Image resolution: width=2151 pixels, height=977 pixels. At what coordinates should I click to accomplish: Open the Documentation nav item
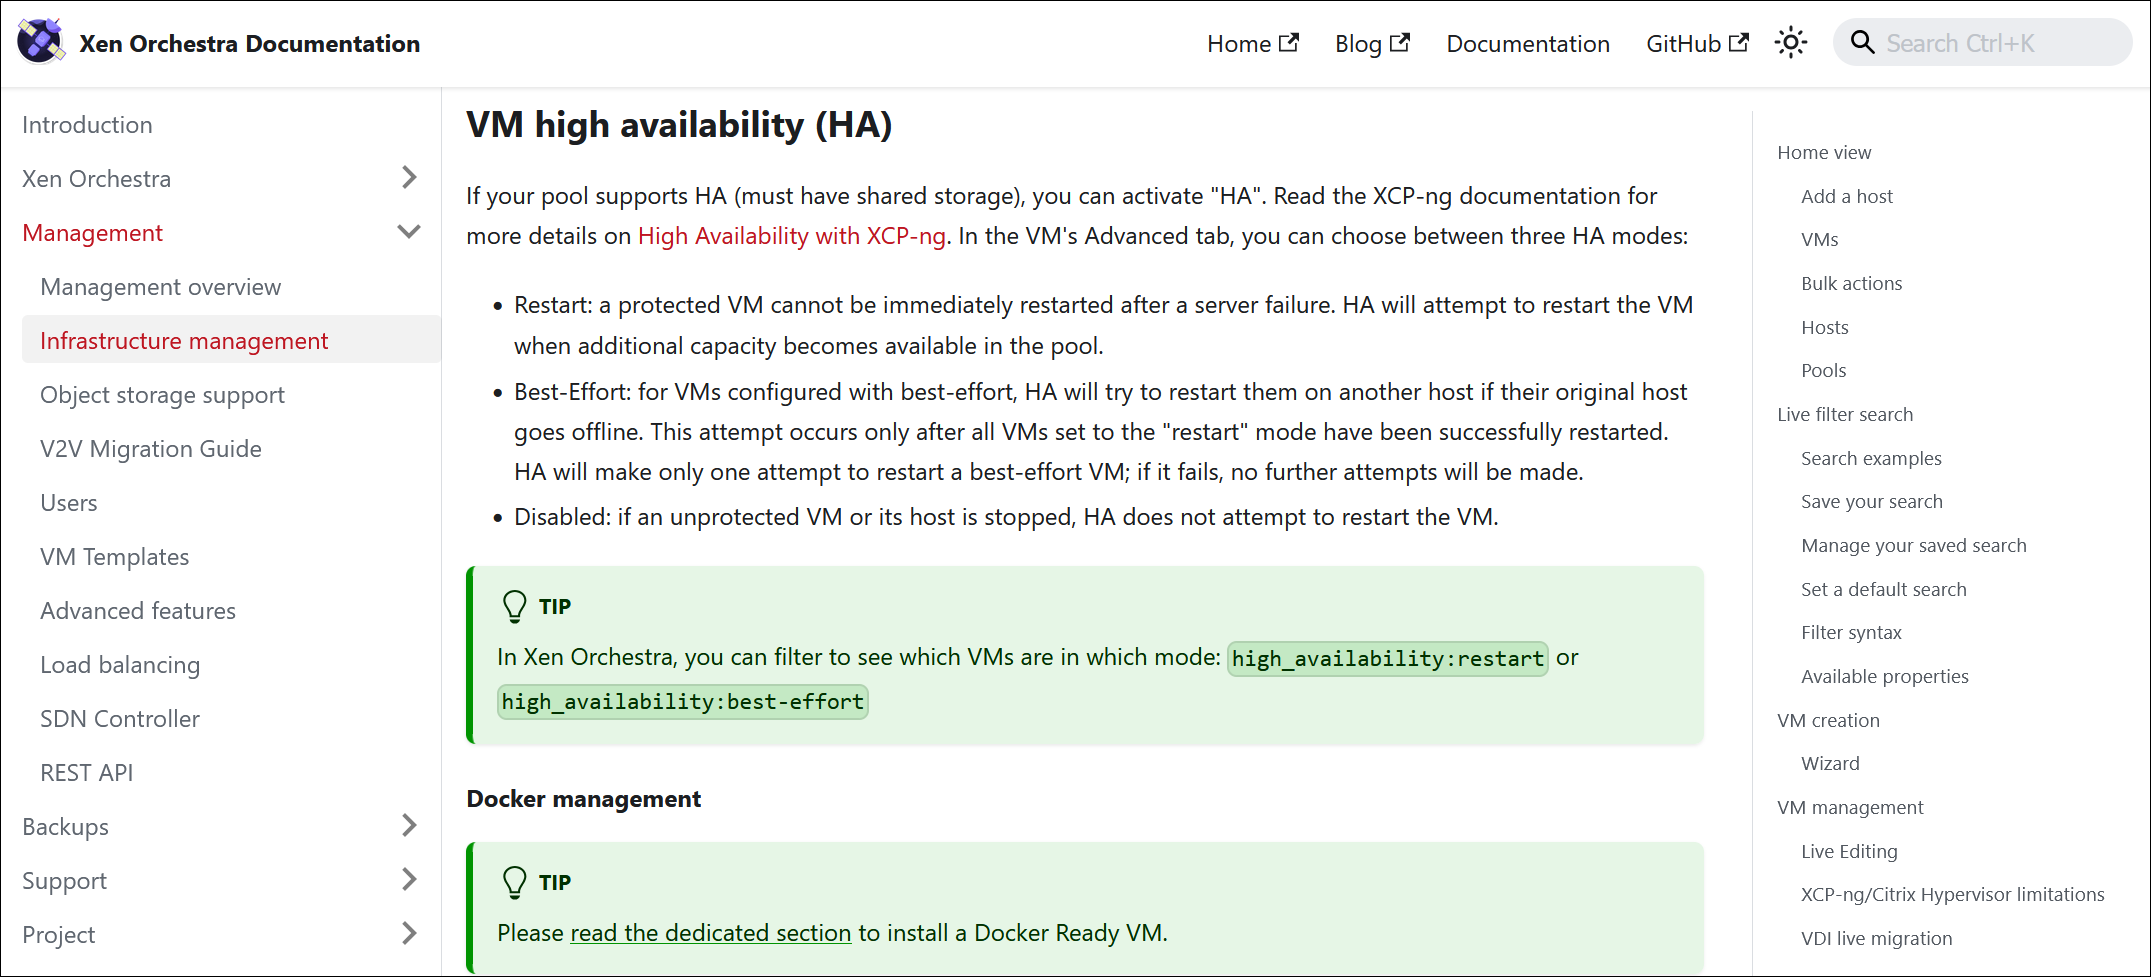tap(1527, 44)
